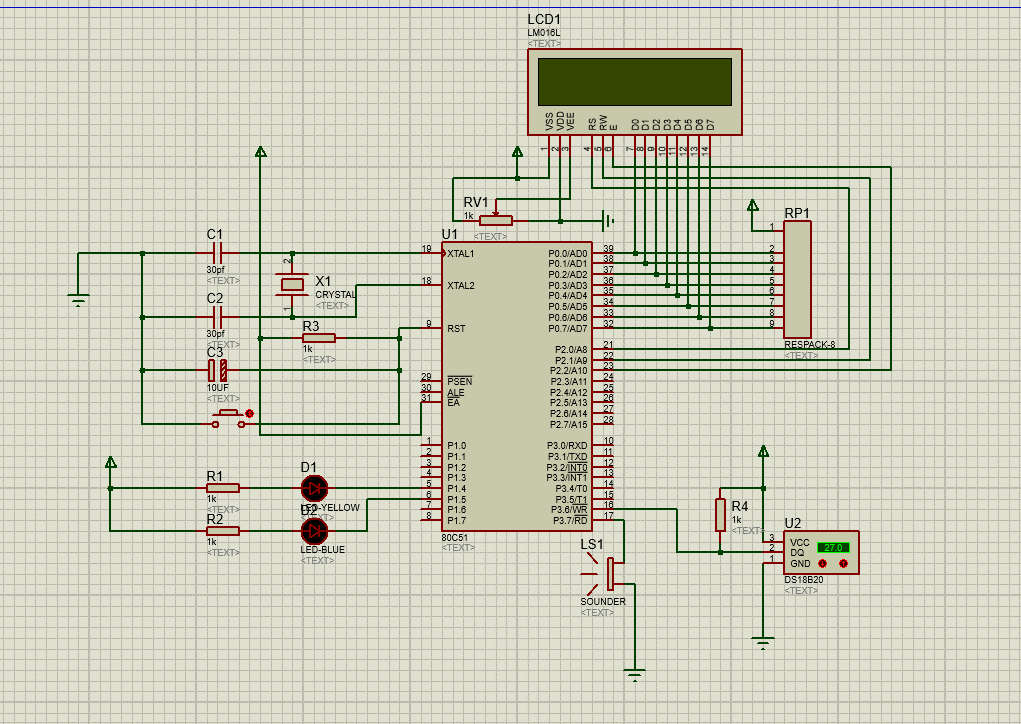Select power terminal above RP1 pin 1

click(x=753, y=206)
